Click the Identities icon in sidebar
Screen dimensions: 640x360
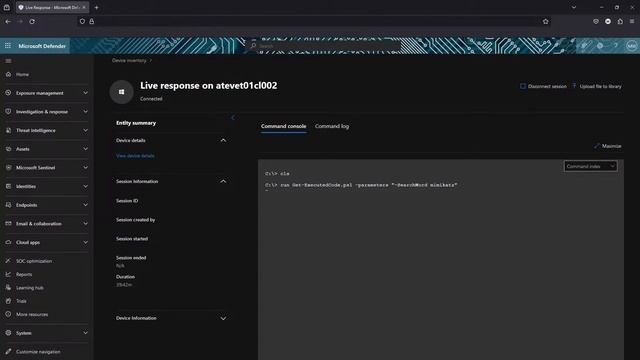click(8, 186)
